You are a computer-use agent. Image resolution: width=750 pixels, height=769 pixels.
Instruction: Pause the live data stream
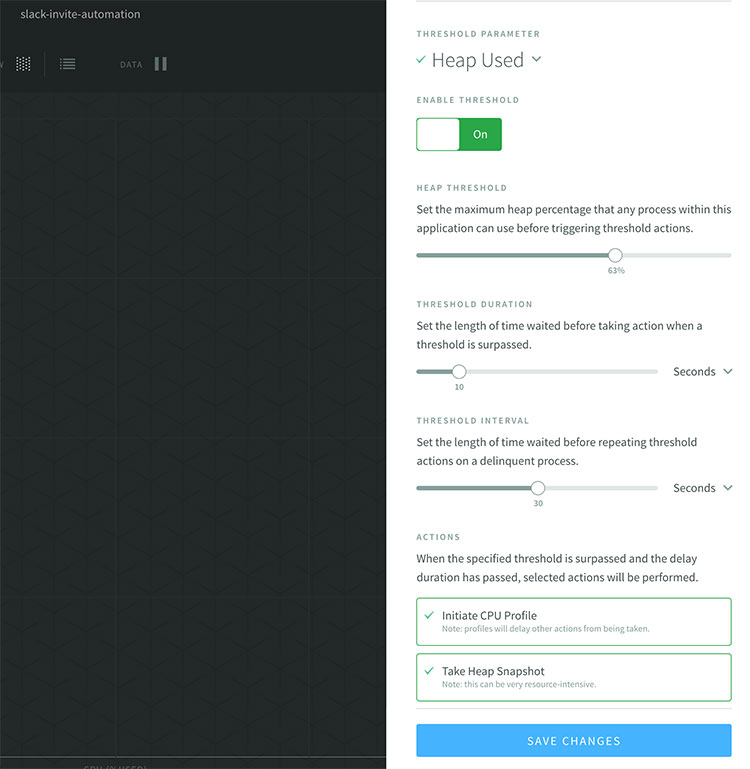pyautogui.click(x=160, y=64)
